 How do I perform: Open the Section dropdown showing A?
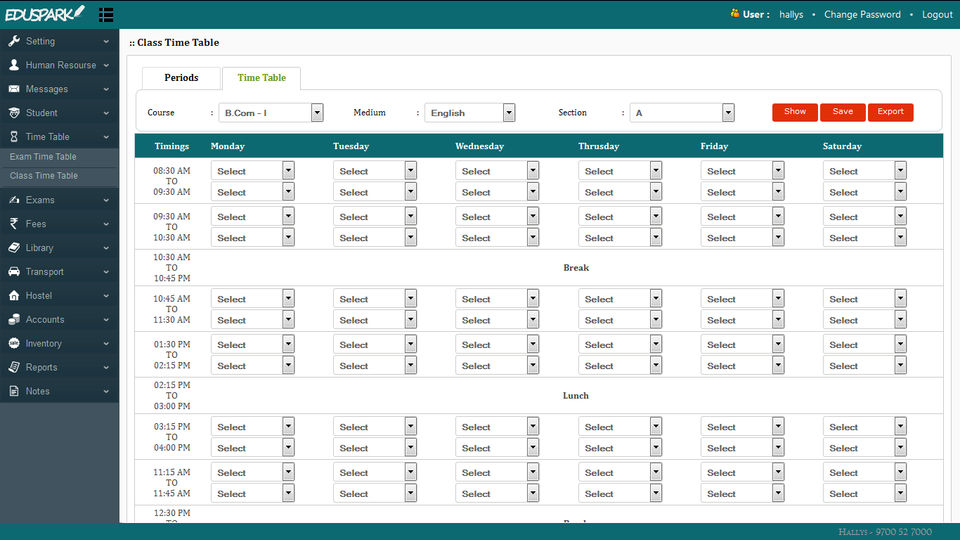pyautogui.click(x=682, y=113)
